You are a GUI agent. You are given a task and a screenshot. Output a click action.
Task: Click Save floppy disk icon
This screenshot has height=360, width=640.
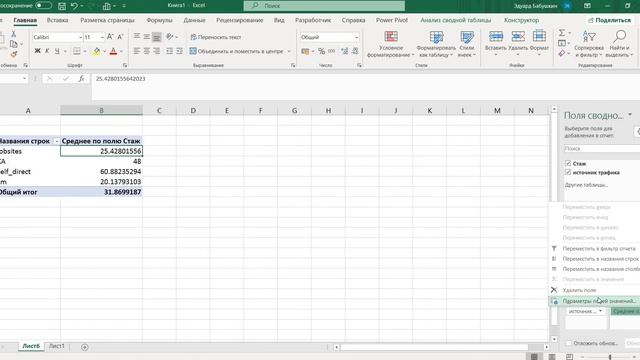[x=62, y=6]
